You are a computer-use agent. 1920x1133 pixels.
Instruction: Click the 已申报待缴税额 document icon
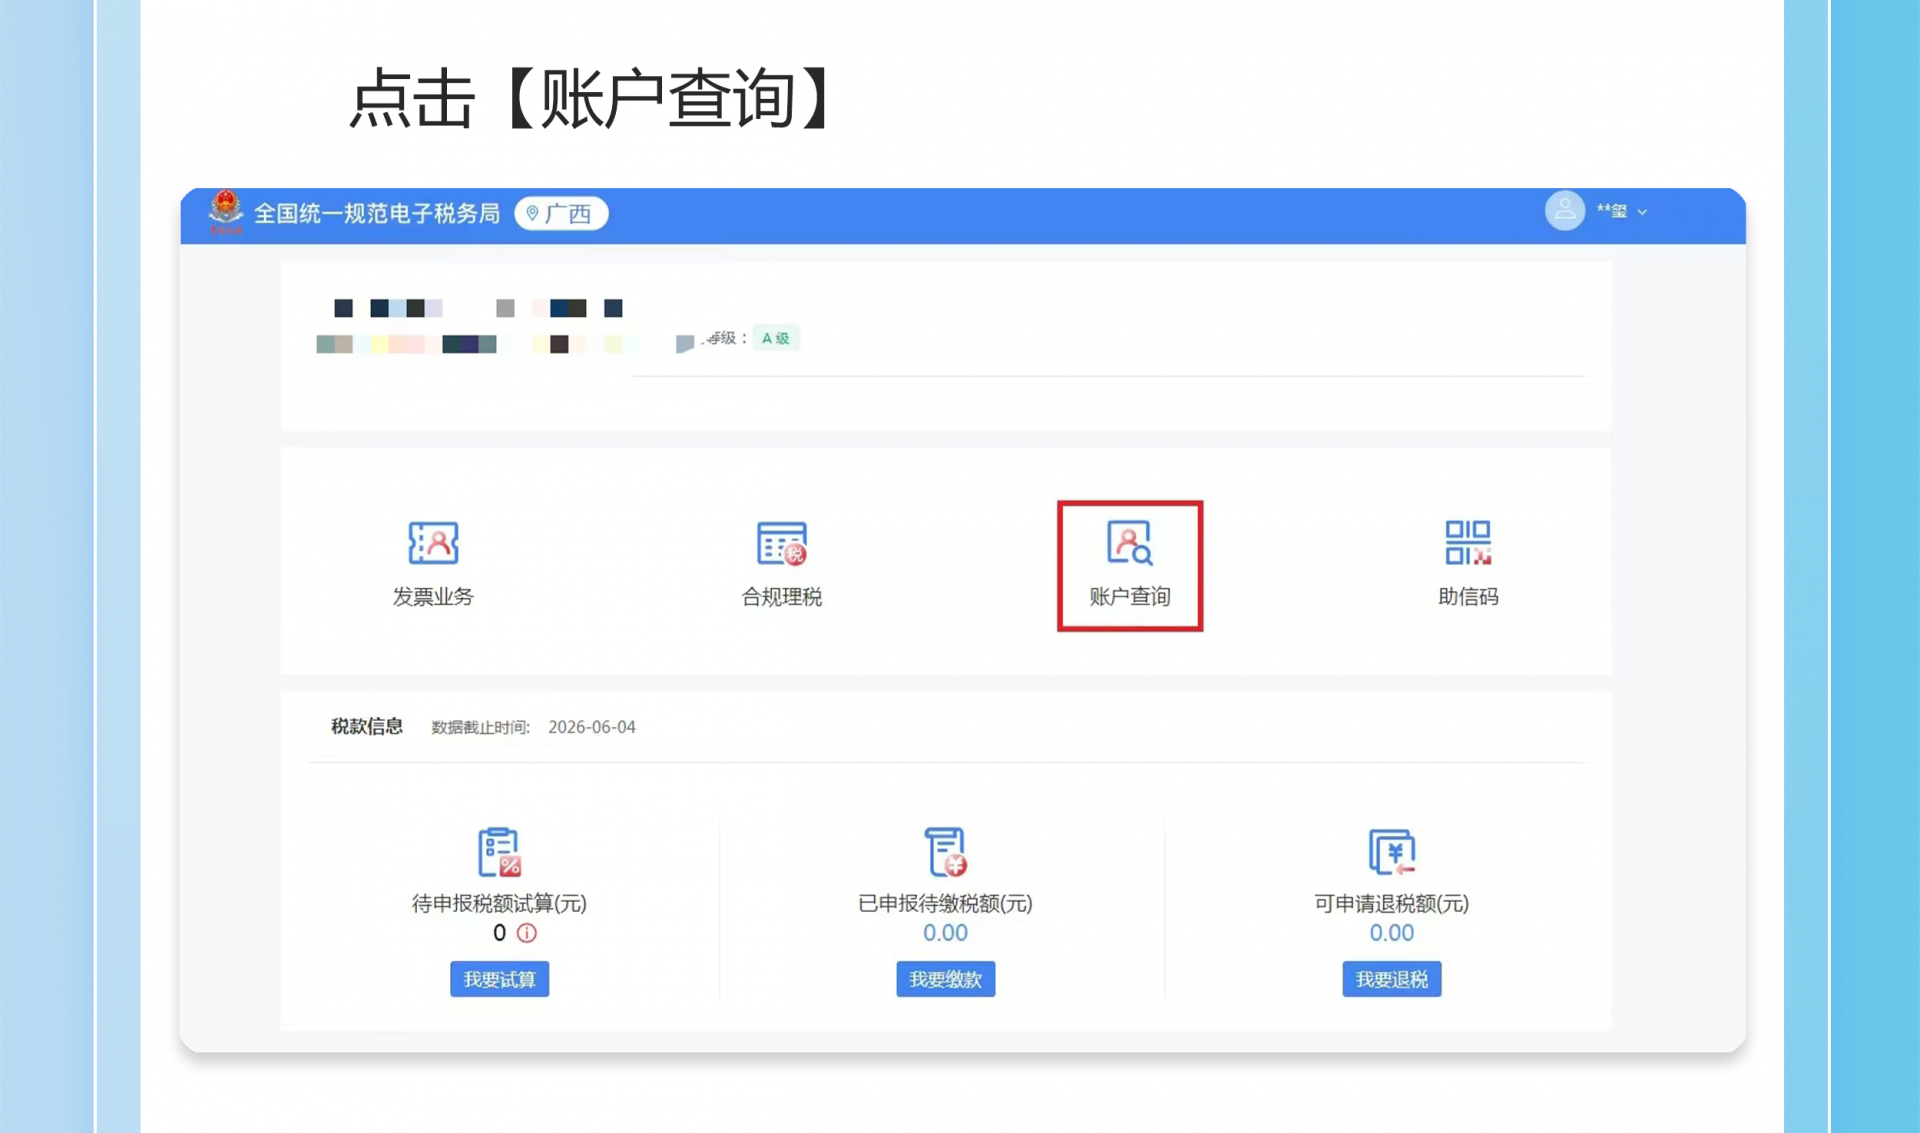945,852
